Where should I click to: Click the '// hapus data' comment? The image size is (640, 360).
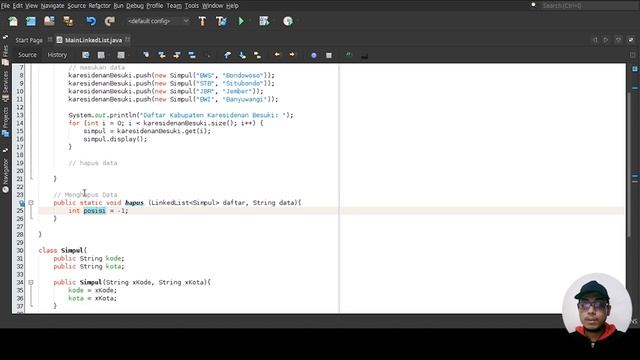pyautogui.click(x=93, y=163)
